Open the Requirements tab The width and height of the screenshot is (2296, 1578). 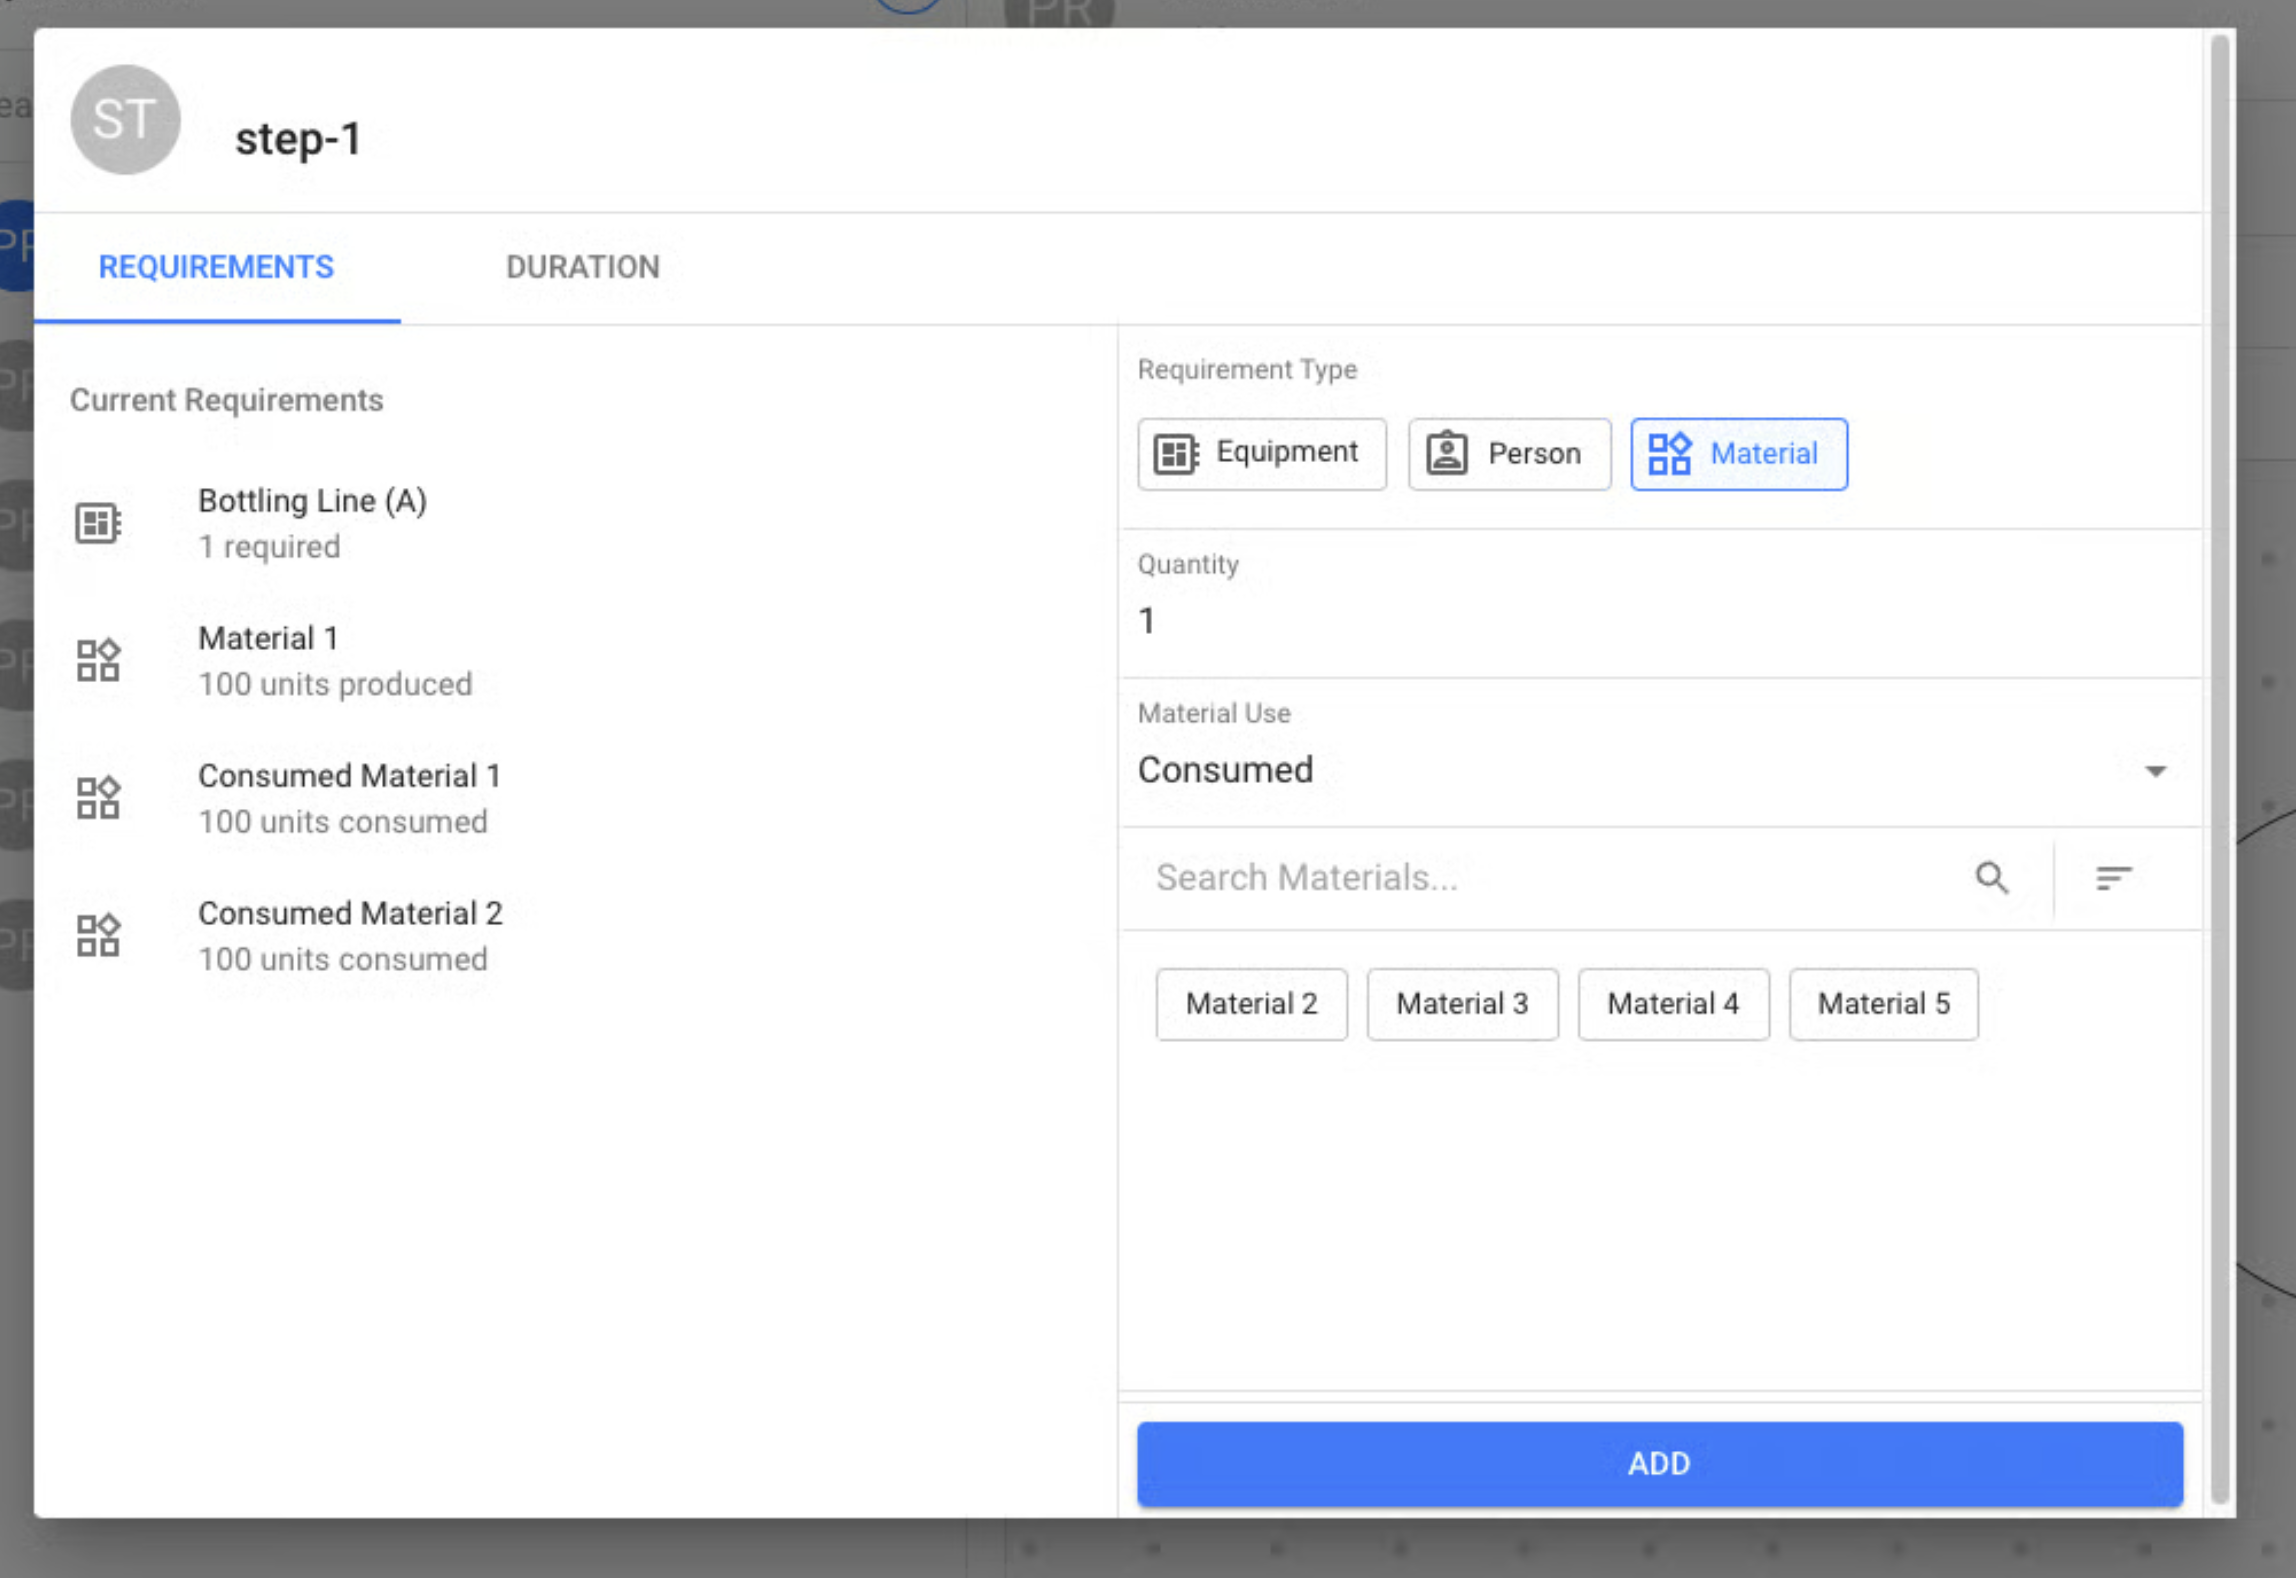216,267
